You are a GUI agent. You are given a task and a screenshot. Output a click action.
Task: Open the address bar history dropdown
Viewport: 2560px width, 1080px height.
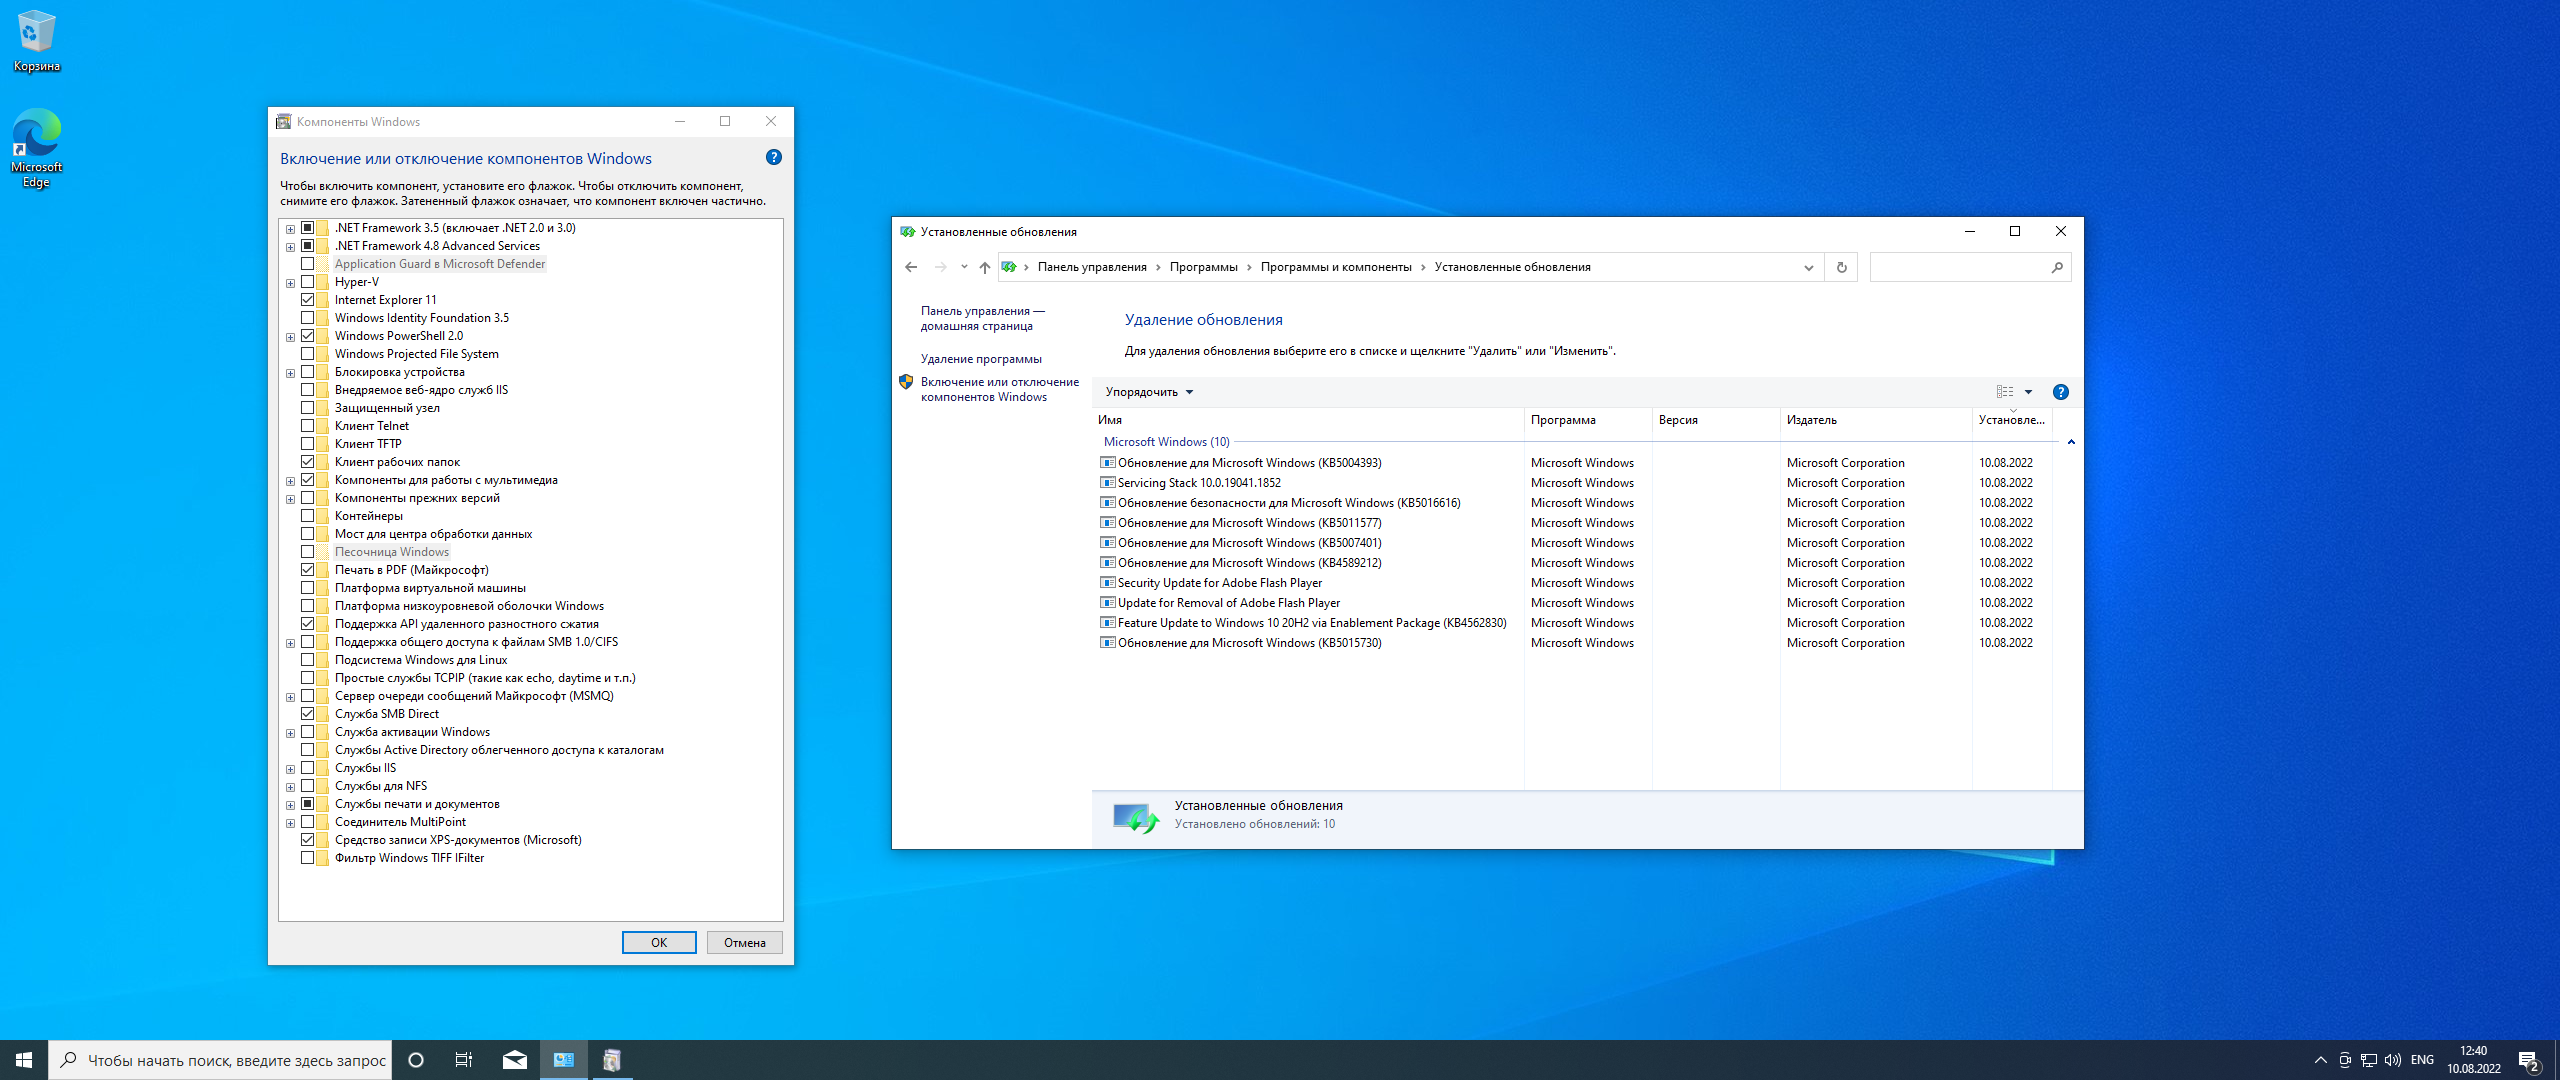tap(1808, 267)
